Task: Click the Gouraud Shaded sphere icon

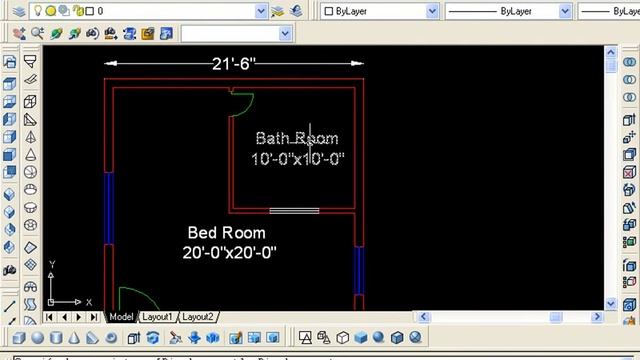Action: [379, 338]
